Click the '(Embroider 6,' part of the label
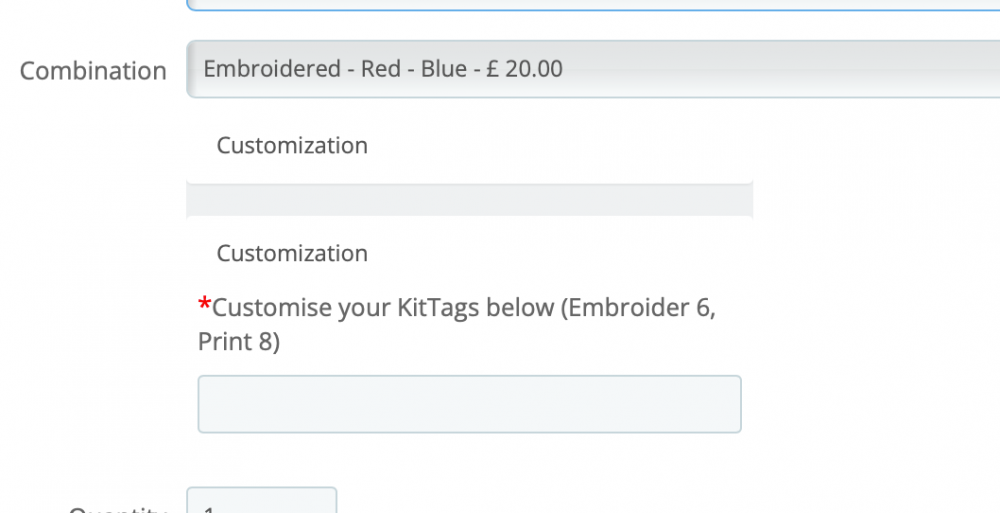 pyautogui.click(x=639, y=308)
